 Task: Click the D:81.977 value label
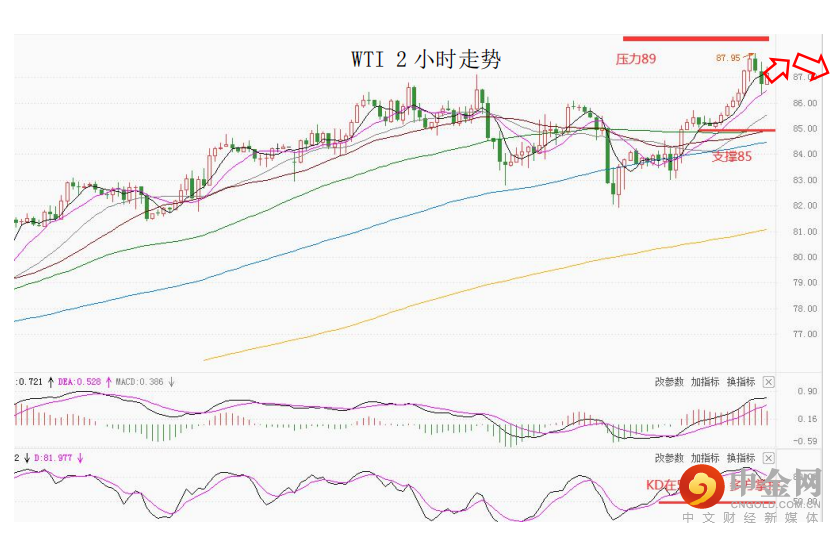click(x=53, y=458)
